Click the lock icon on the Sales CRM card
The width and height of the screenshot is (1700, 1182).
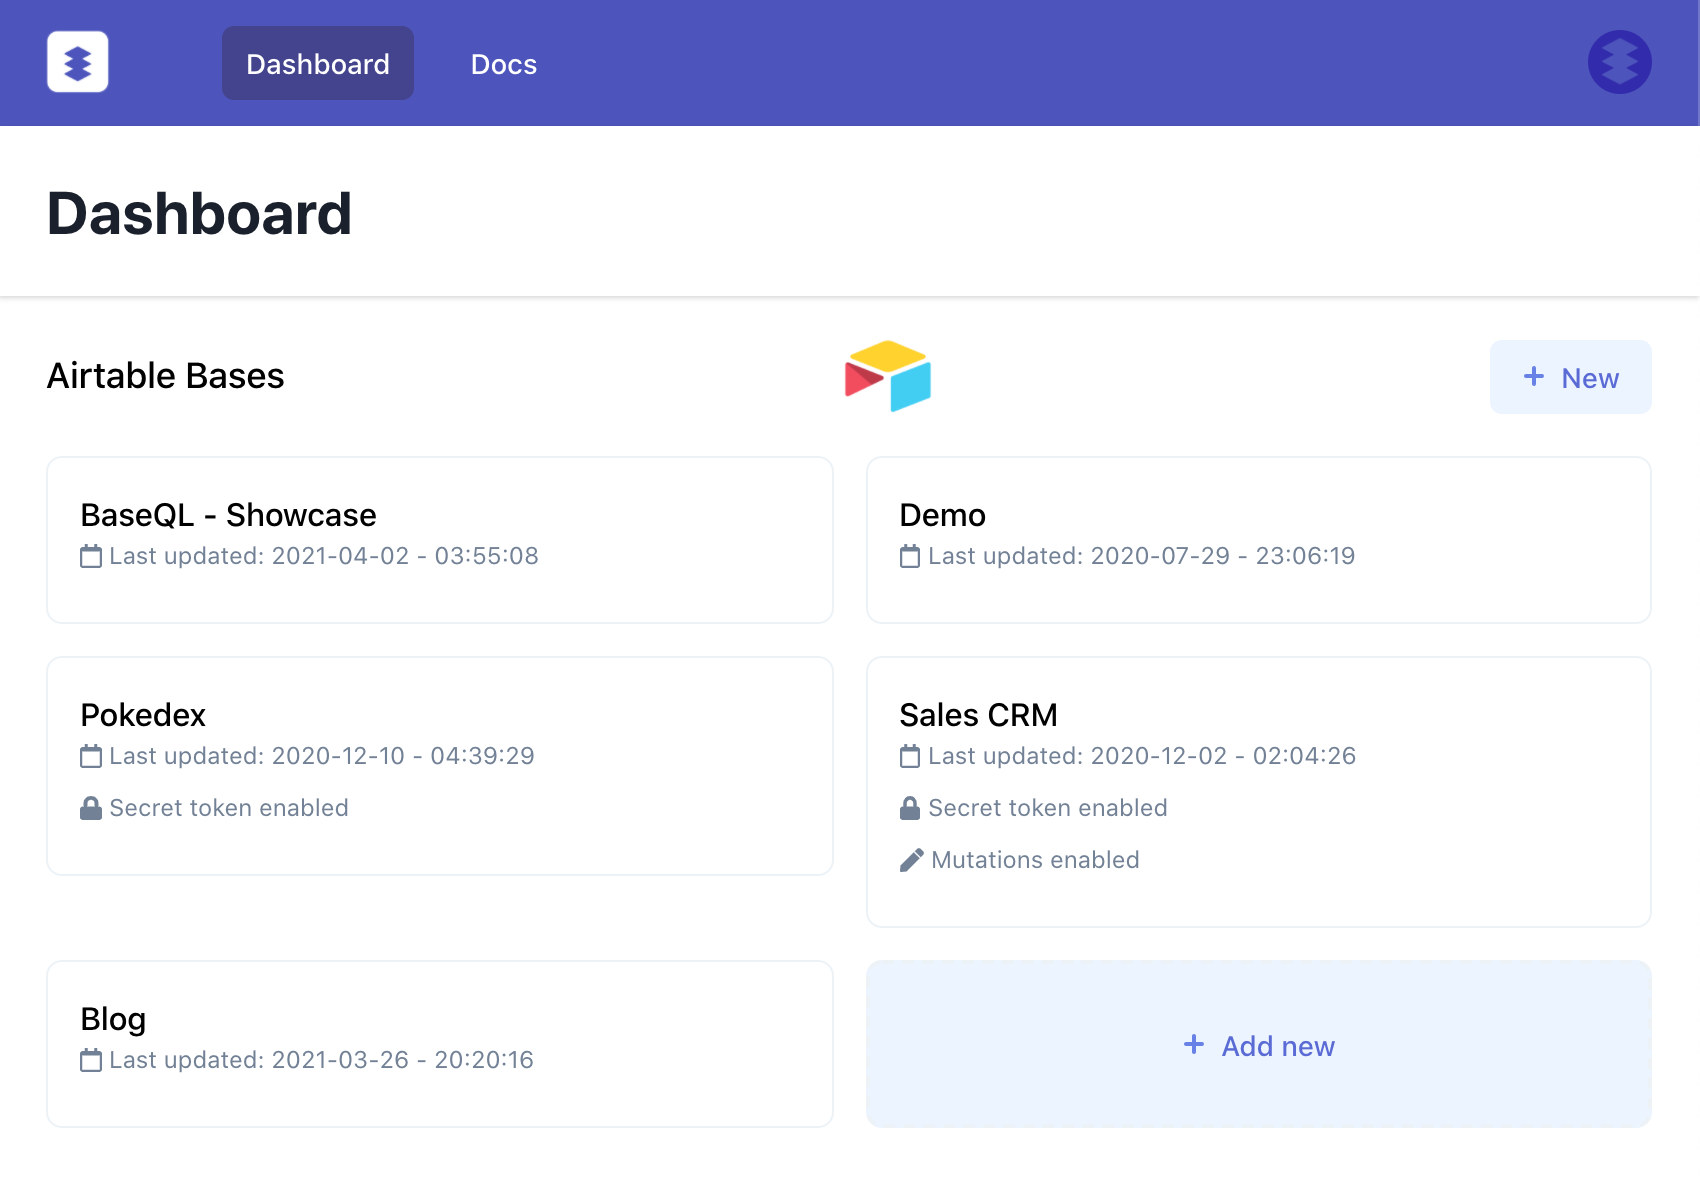point(911,807)
